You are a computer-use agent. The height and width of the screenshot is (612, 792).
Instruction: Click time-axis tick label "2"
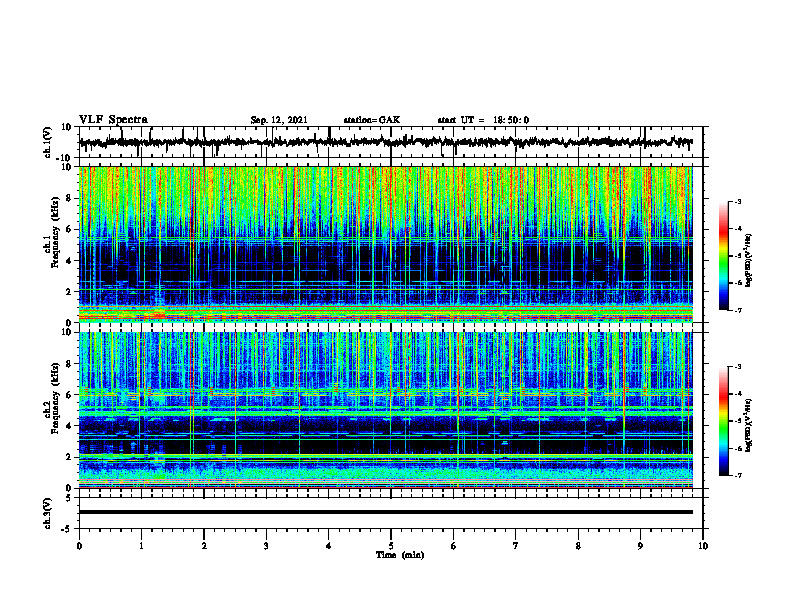tap(204, 546)
